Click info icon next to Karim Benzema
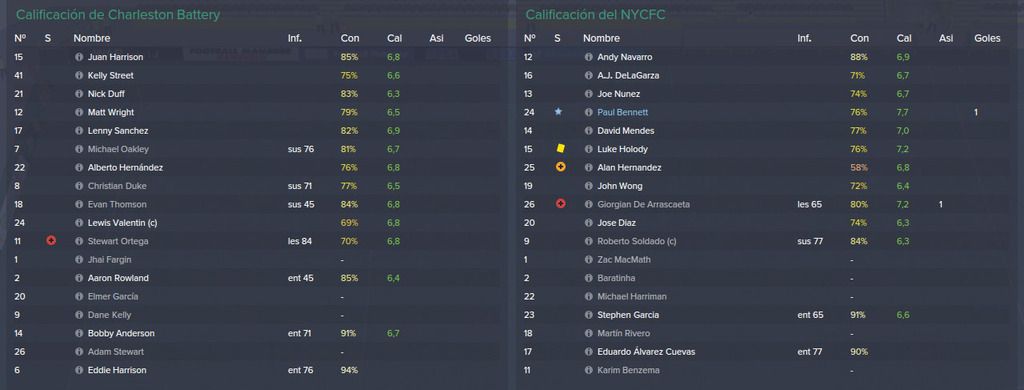The width and height of the screenshot is (1024, 390). click(588, 370)
